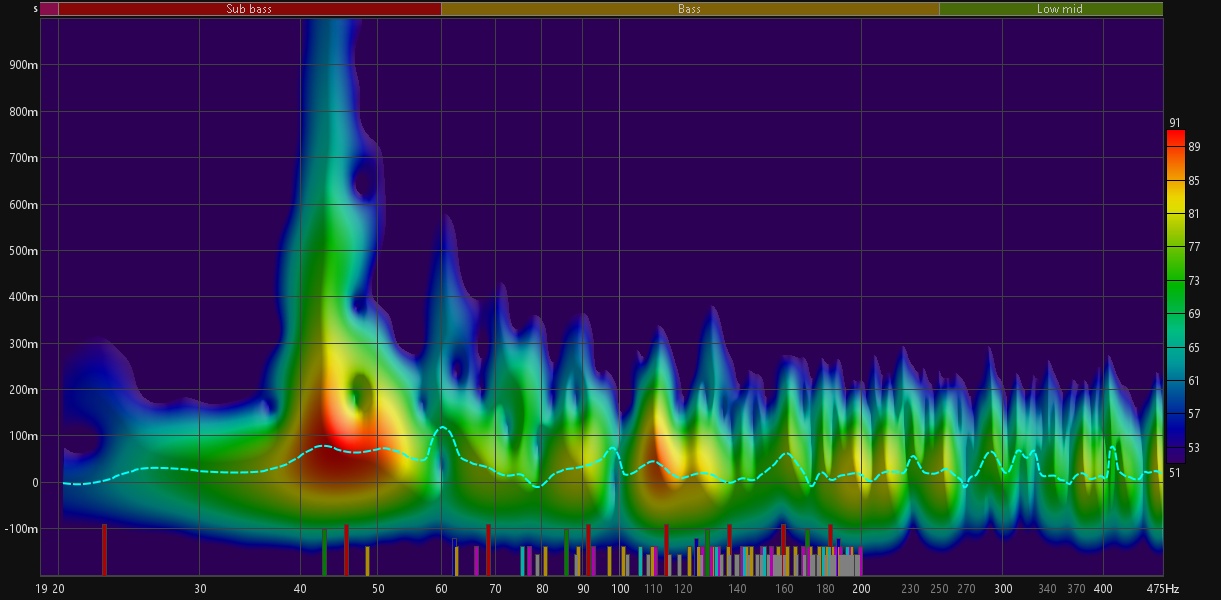Click the red top of the color scale

click(x=1175, y=136)
